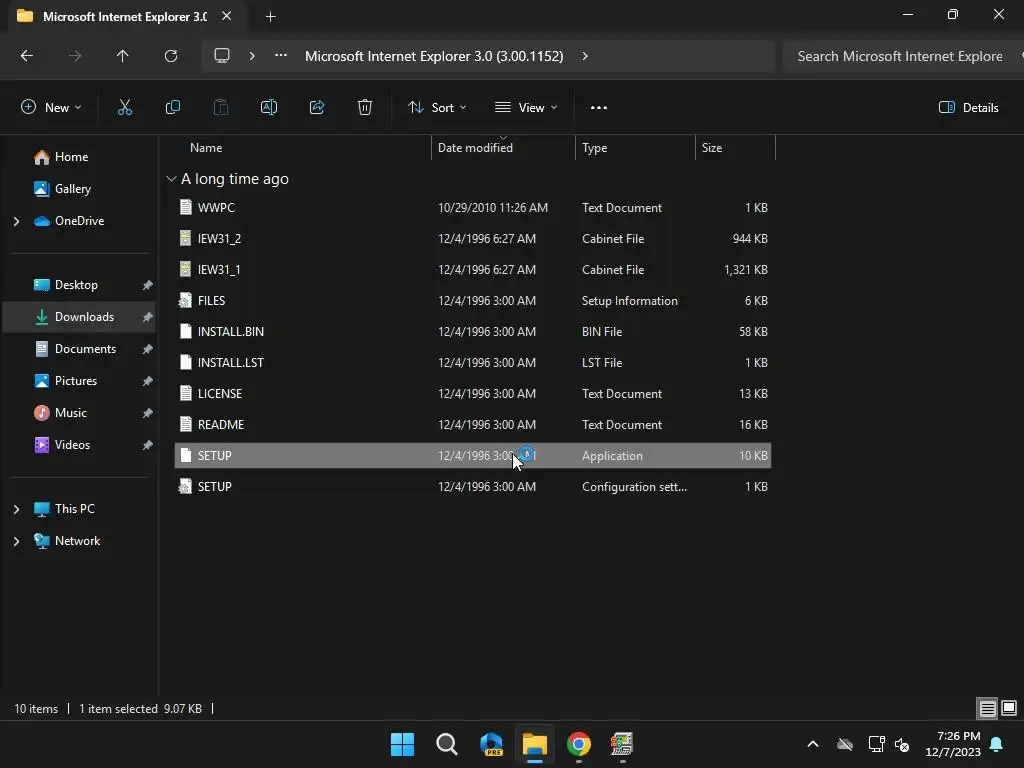Expand OneDrive in navigation pane

tap(16, 221)
